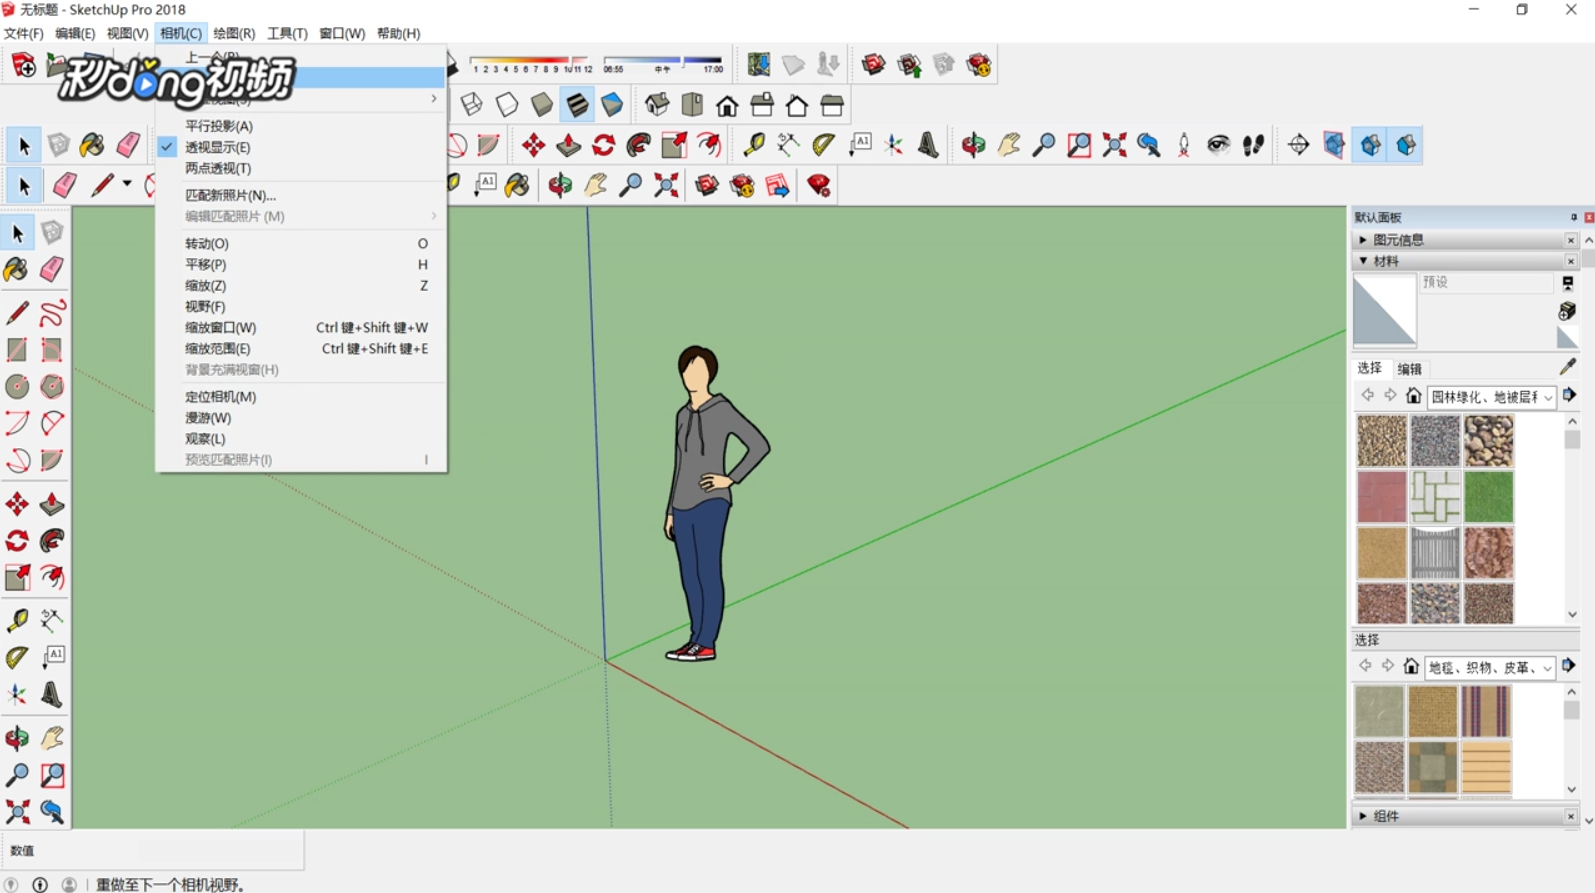The width and height of the screenshot is (1595, 893).
Task: Apply the plain Shaded face style
Action: pyautogui.click(x=542, y=104)
